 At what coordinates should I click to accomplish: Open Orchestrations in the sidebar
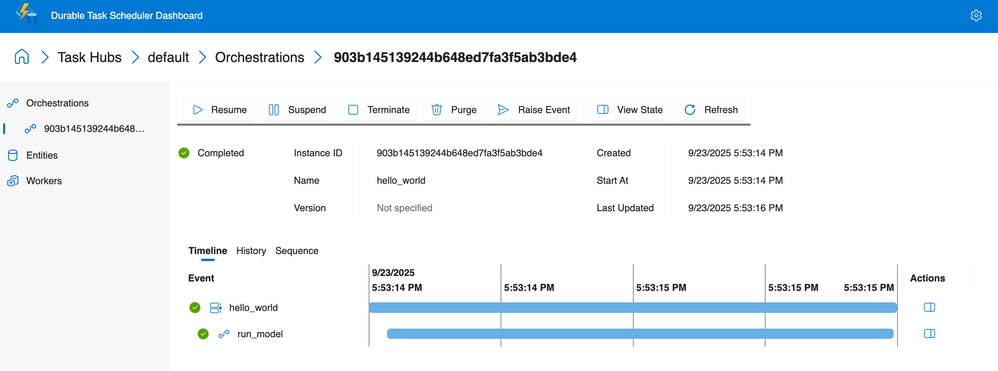point(57,102)
